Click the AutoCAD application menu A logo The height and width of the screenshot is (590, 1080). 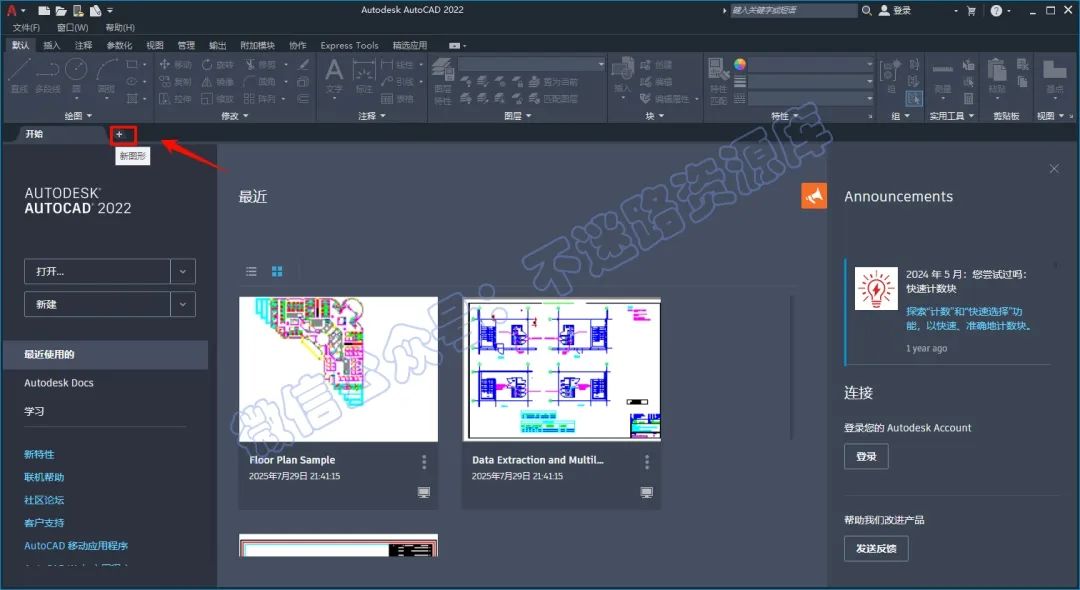(x=11, y=10)
